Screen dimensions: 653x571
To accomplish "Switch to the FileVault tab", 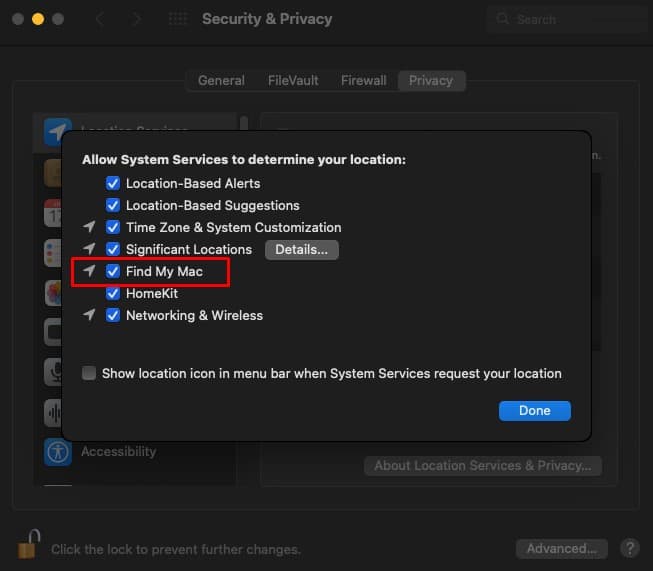I will tap(293, 80).
